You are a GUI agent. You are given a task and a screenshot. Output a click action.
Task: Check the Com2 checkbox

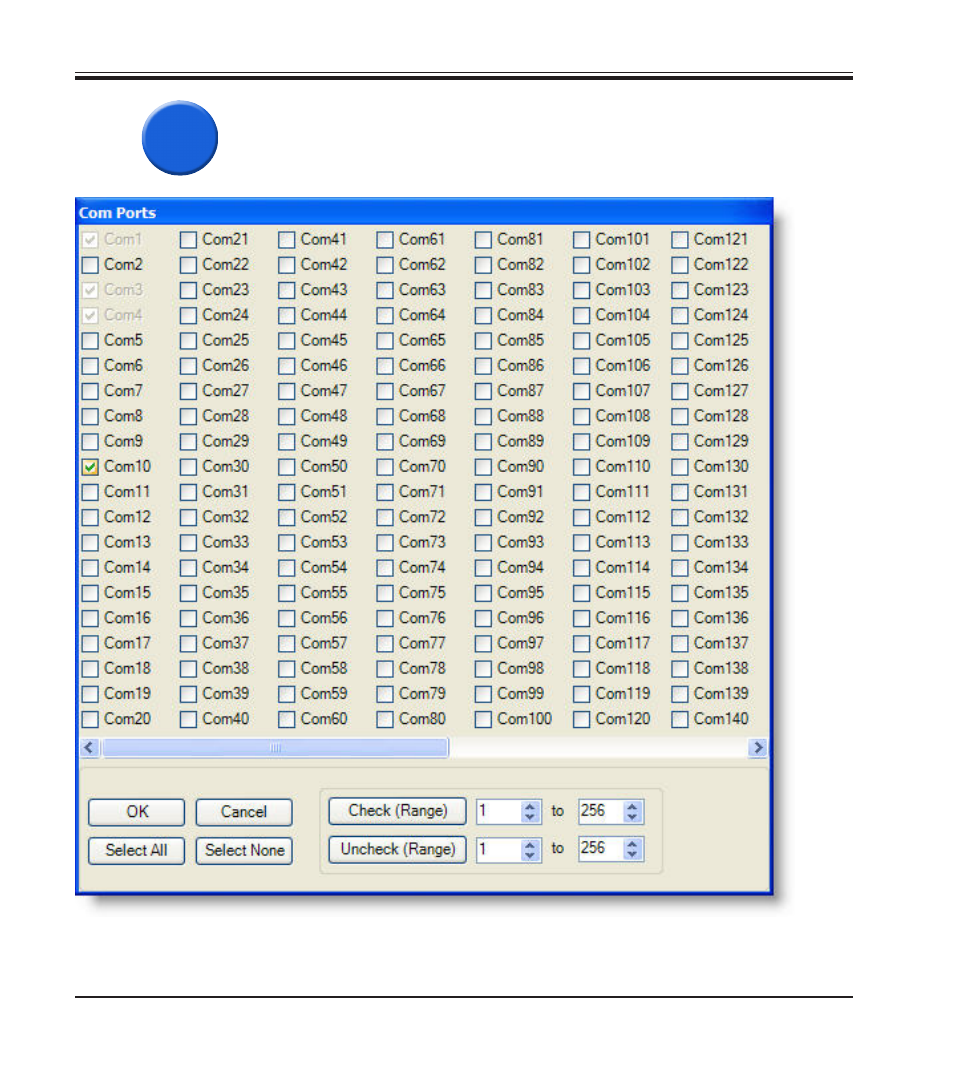click(90, 265)
